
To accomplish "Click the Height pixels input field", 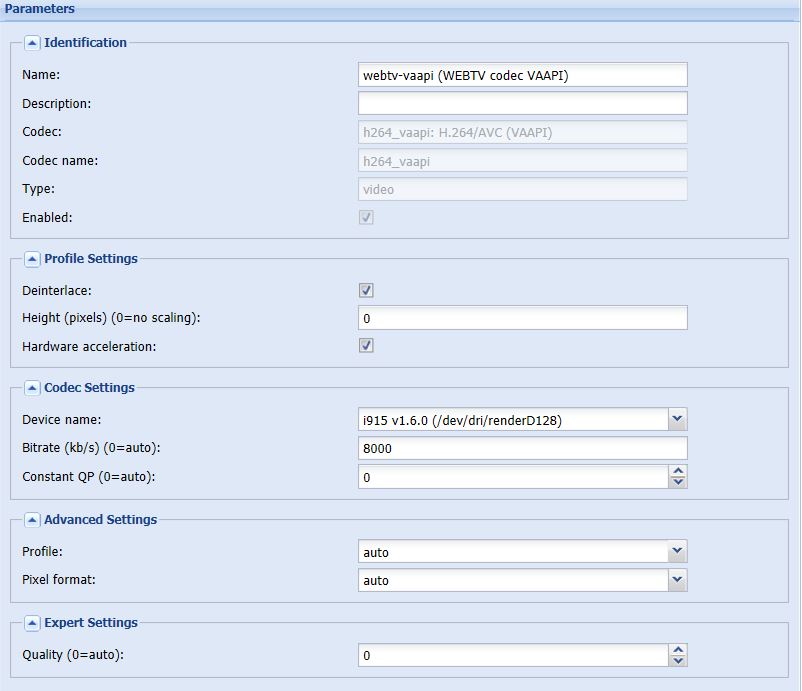I will [x=523, y=318].
